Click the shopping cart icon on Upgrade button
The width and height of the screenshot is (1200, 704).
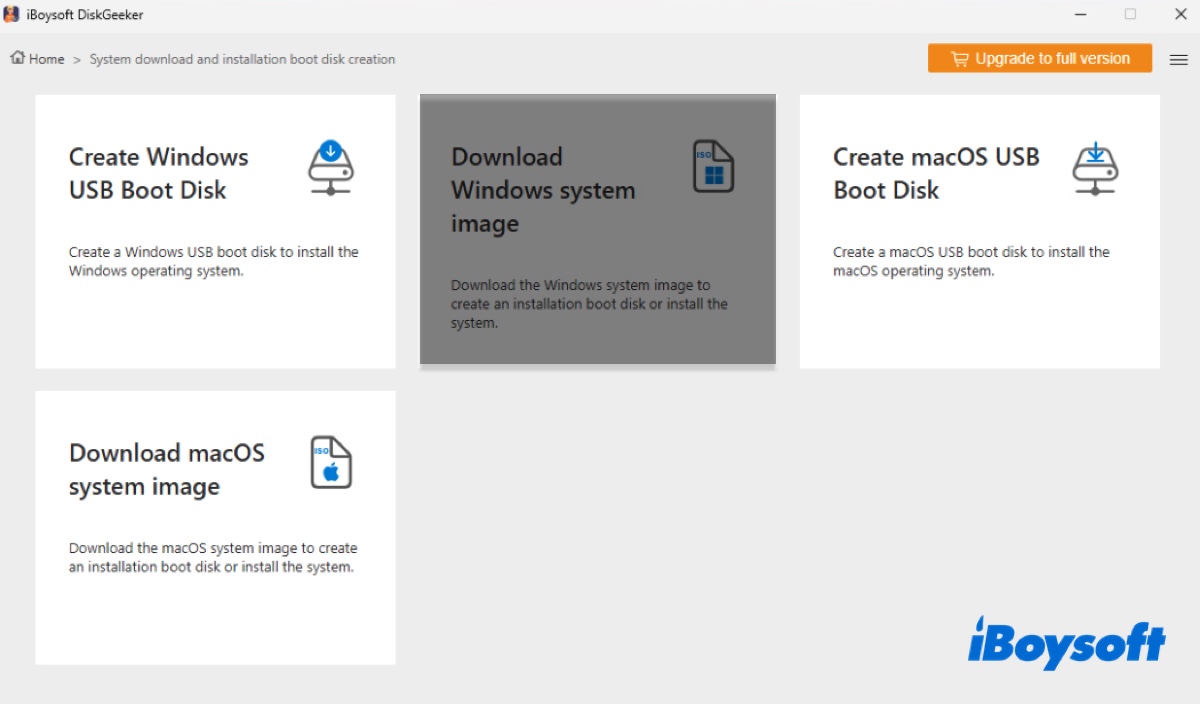click(961, 58)
